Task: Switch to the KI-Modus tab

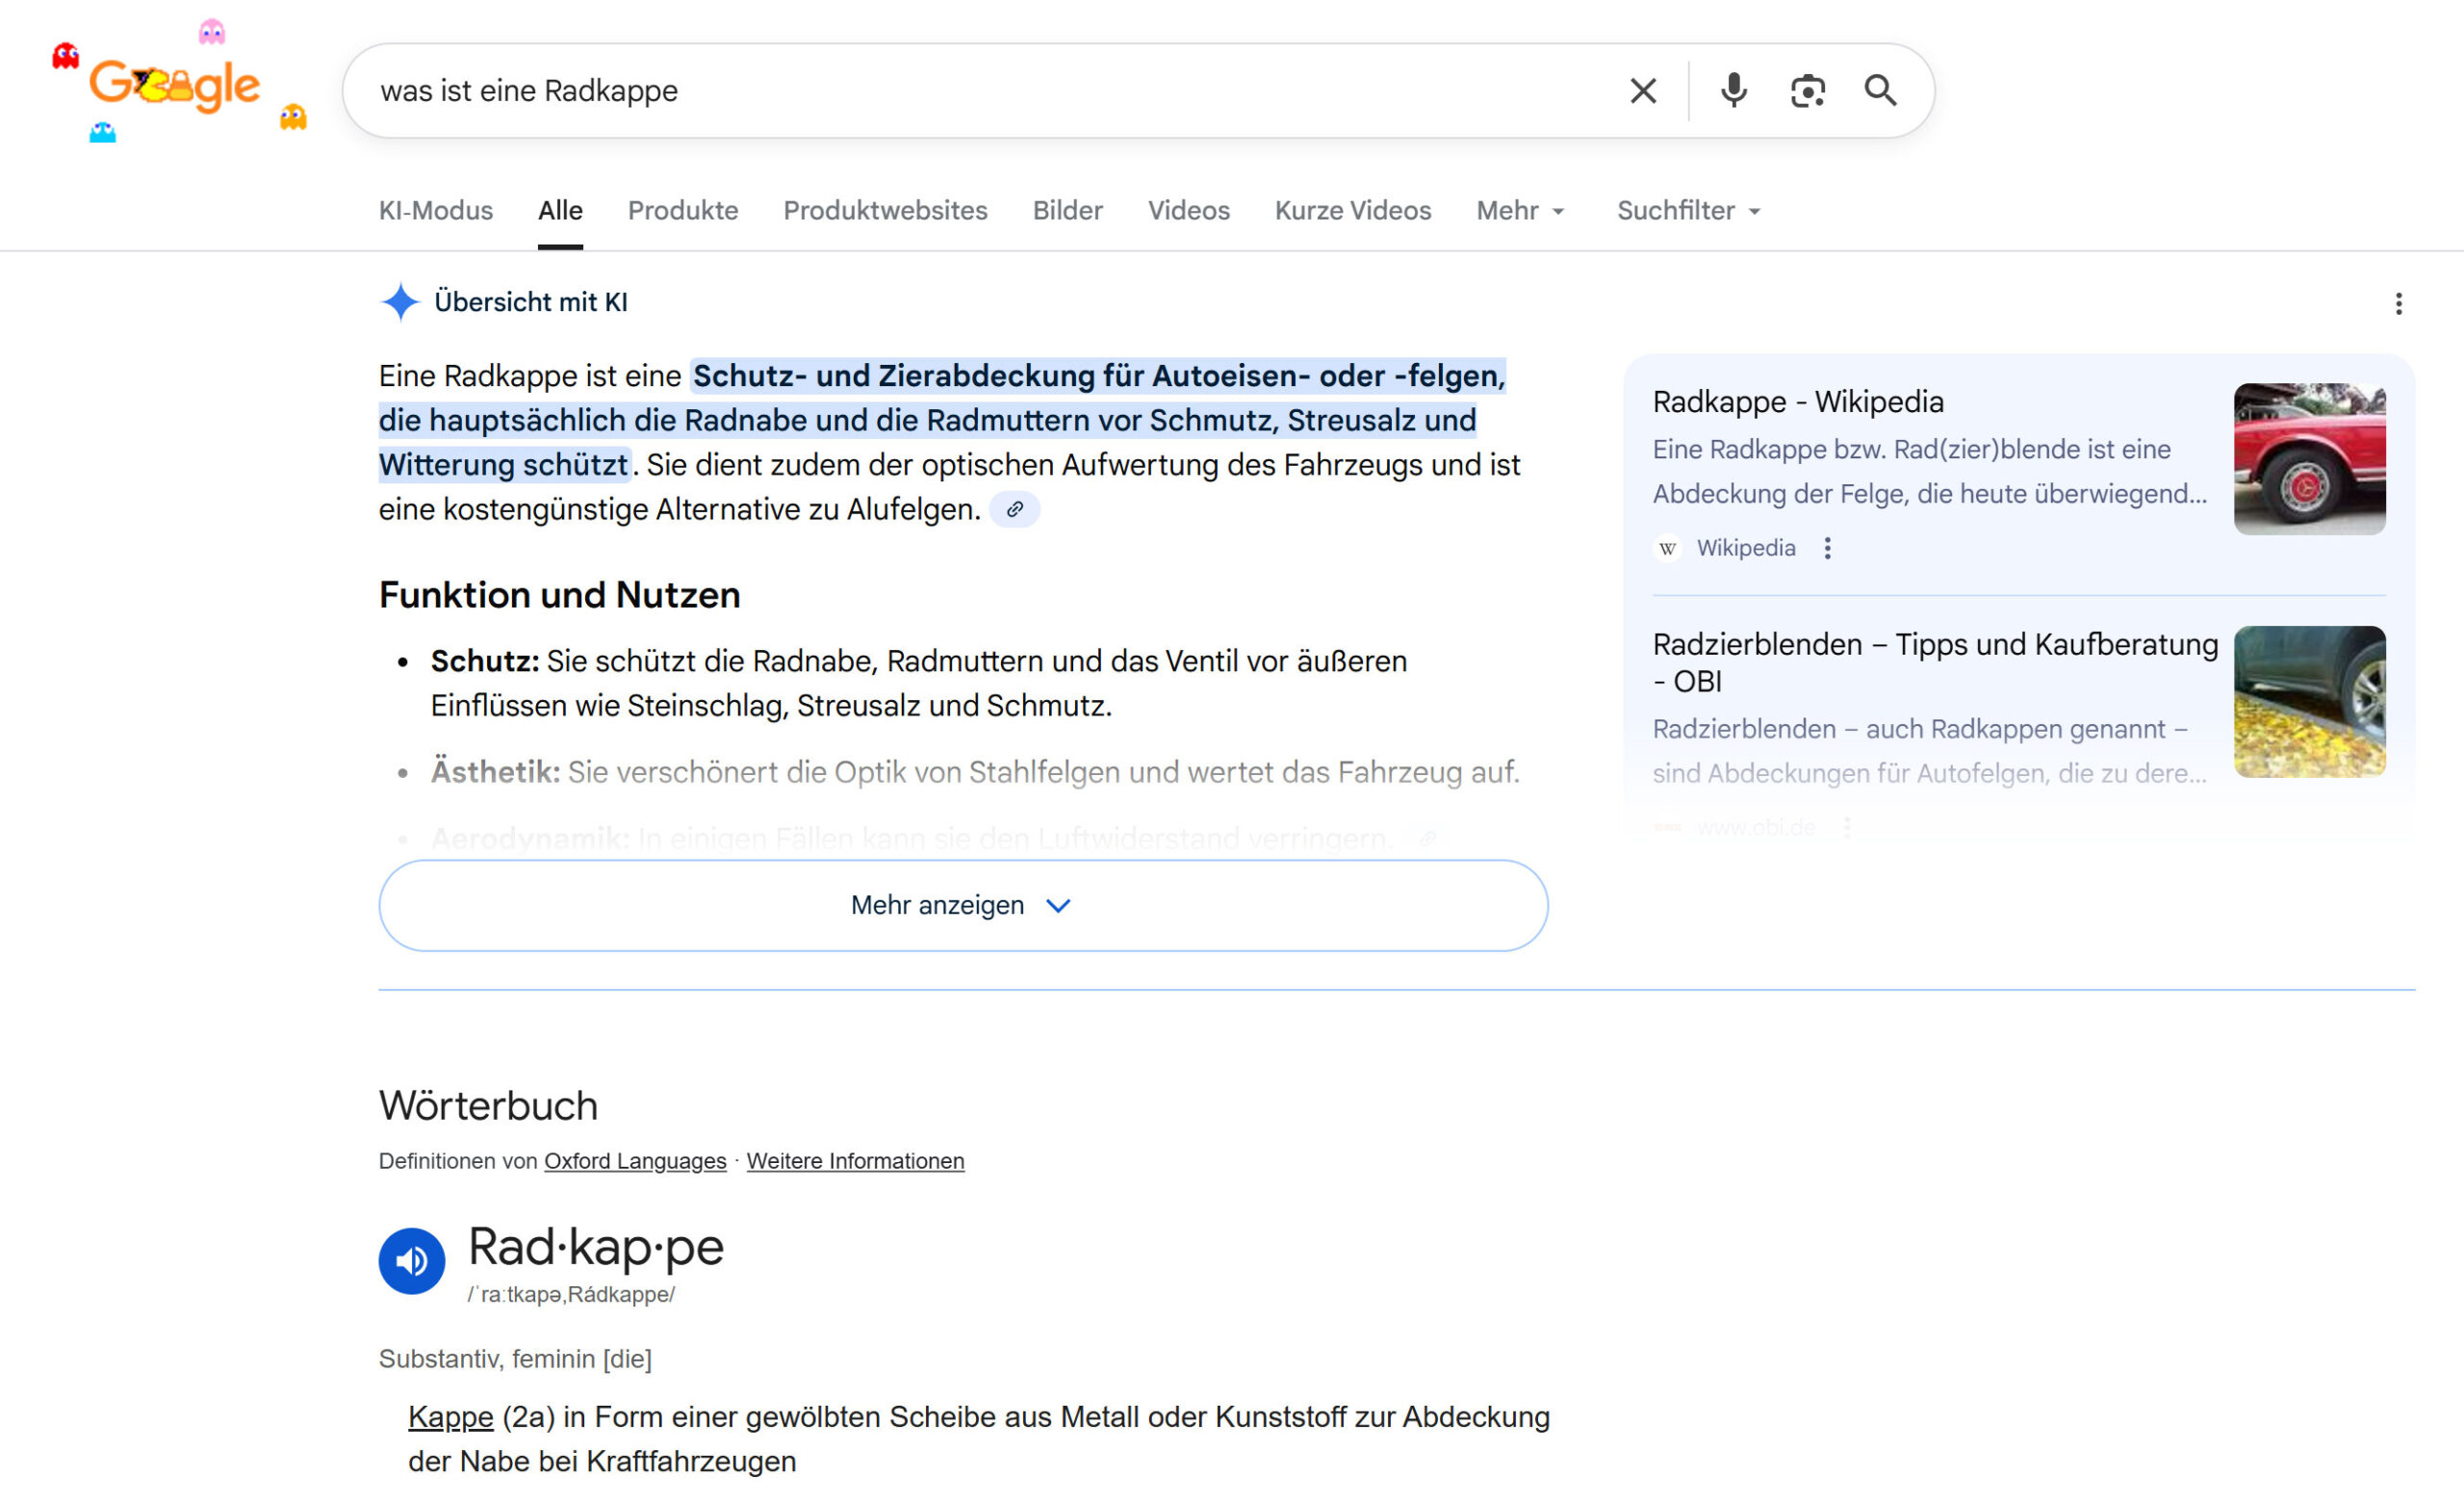Action: (435, 211)
